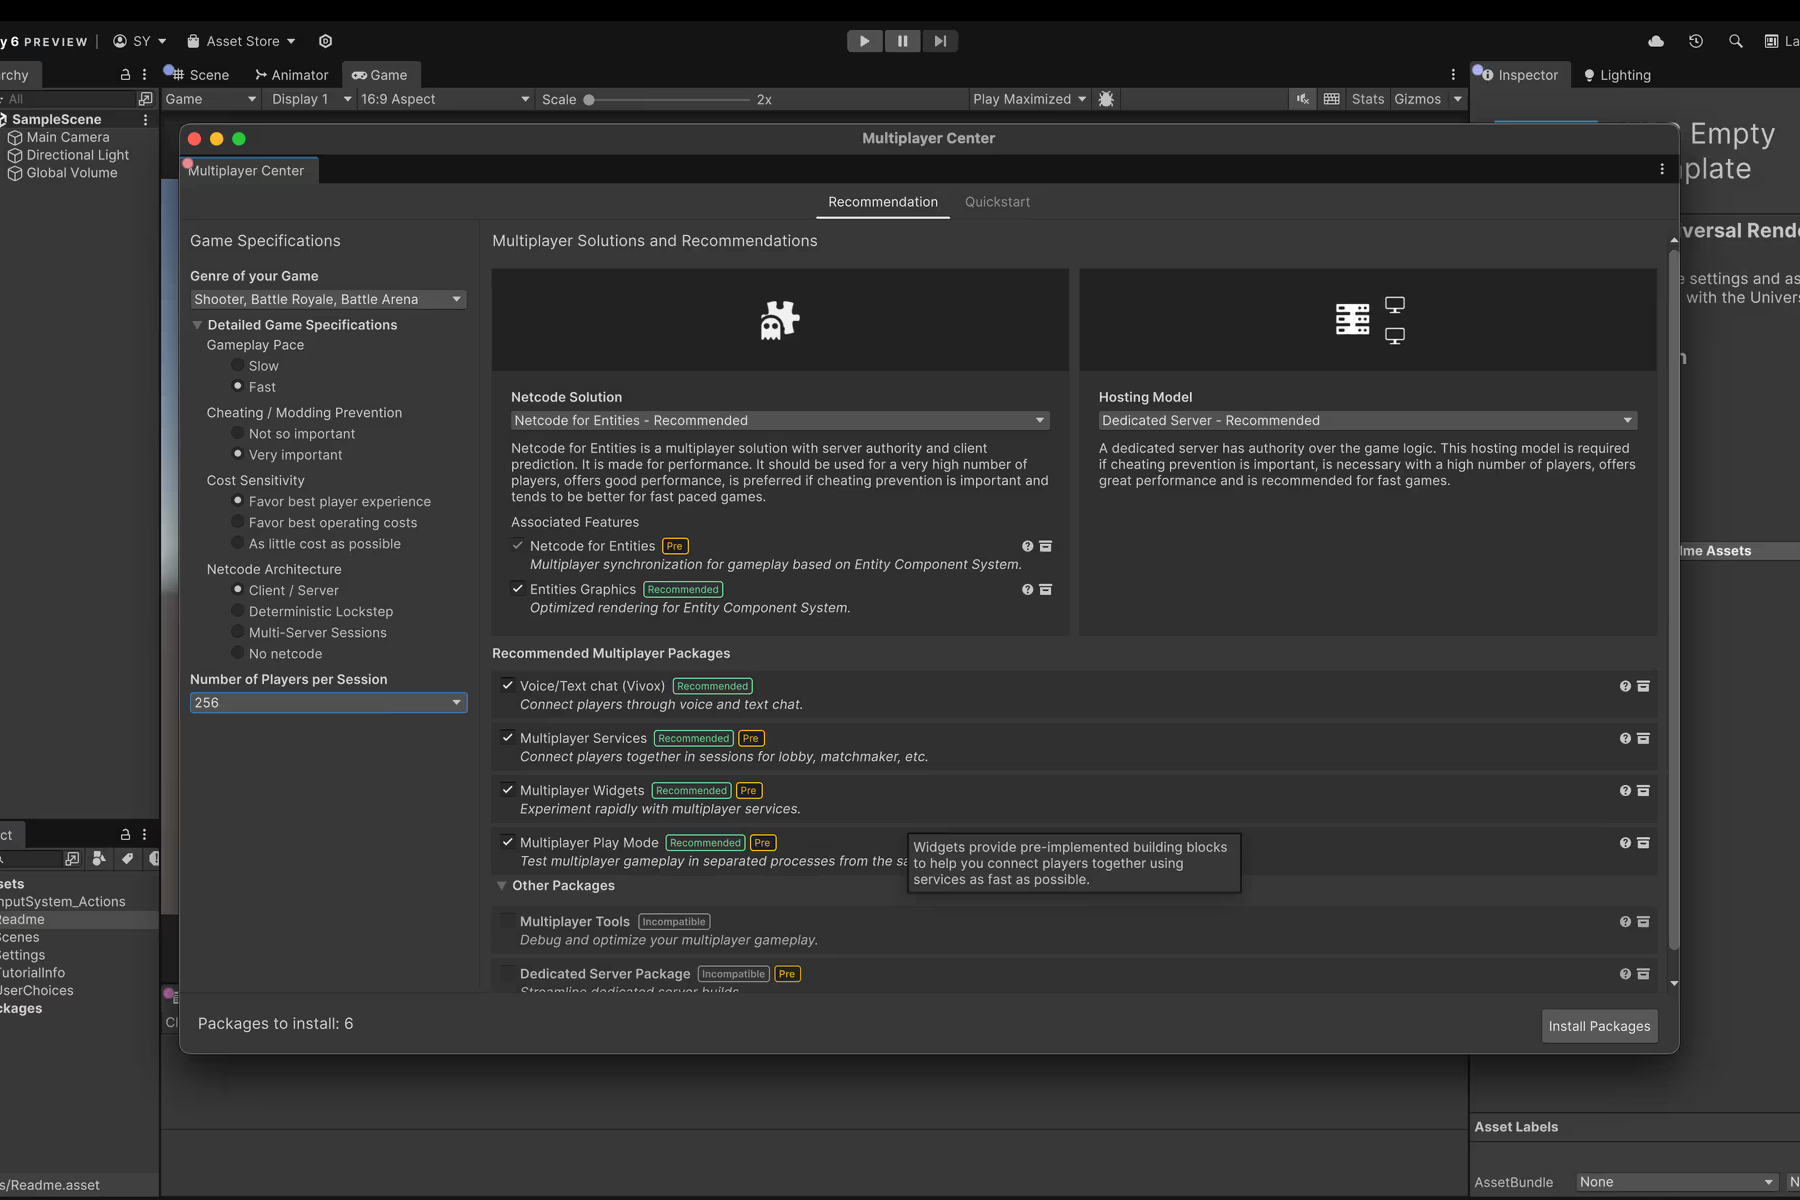1800x1200 pixels.
Task: Collapse the Other Packages section
Action: click(502, 886)
